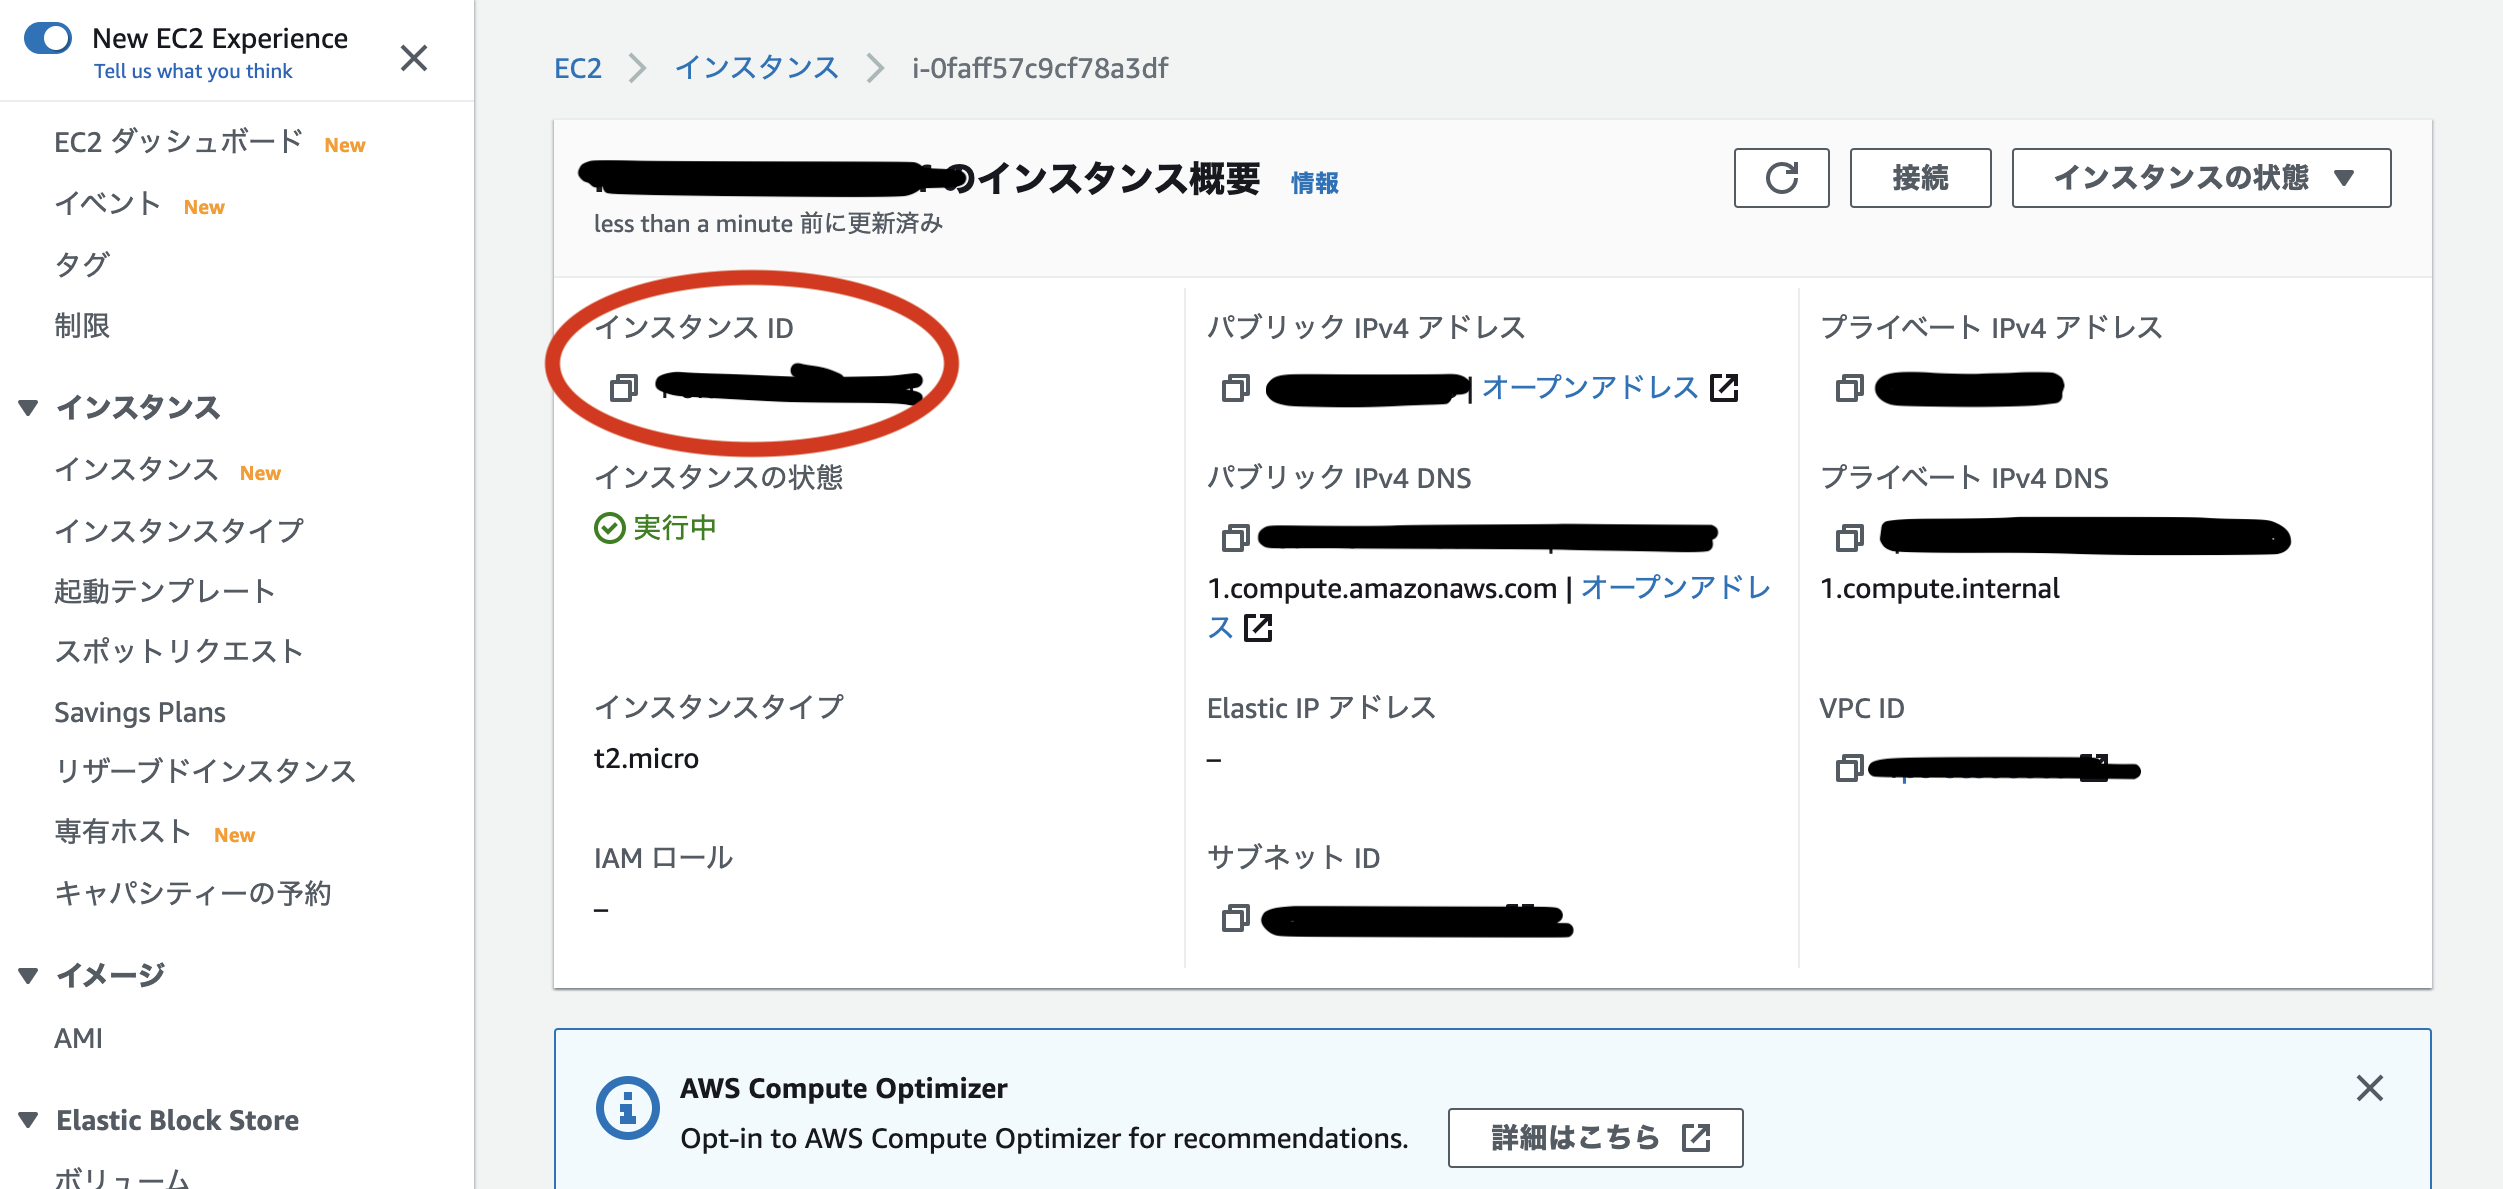Screen dimensions: 2503x1189
Task: Copy the VPC ID value
Action: [1849, 768]
